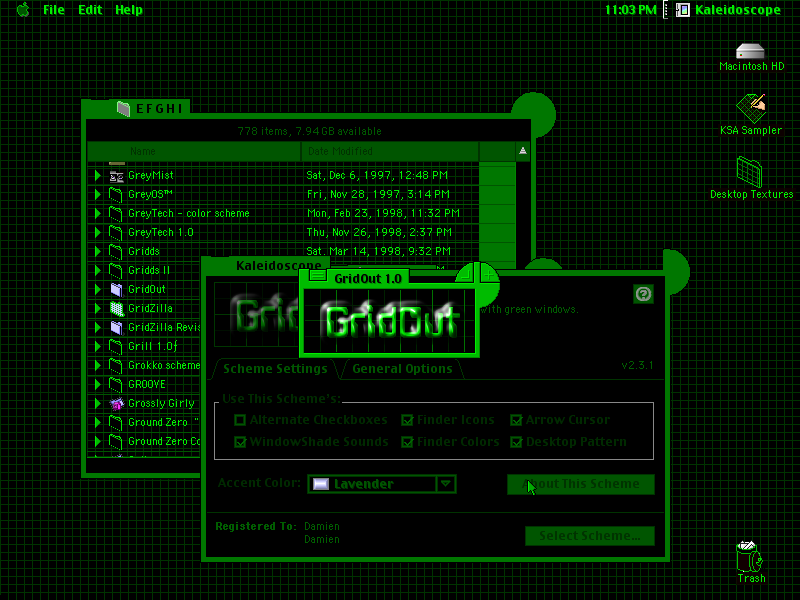Select the Gridds folder icon
This screenshot has height=600, width=800.
pyautogui.click(x=116, y=252)
